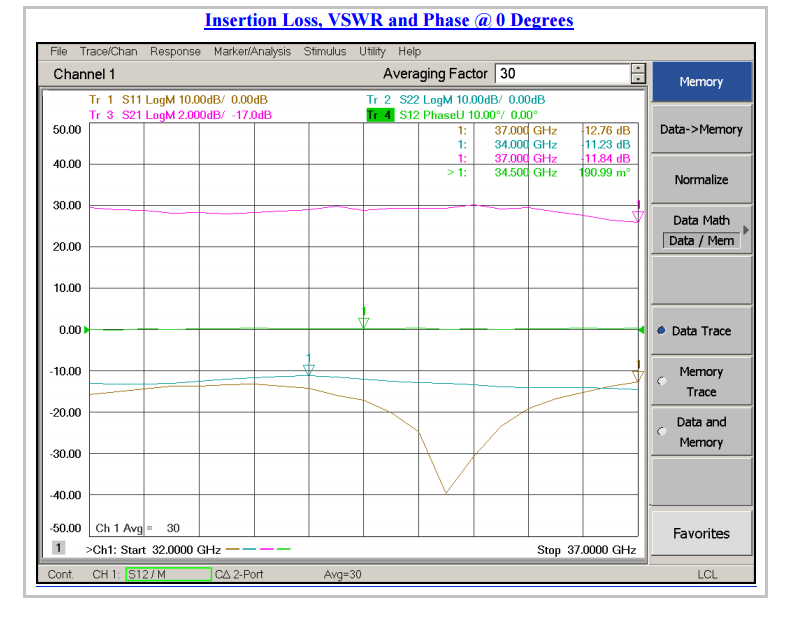
Task: Open the Stimulus menu
Action: 325,51
